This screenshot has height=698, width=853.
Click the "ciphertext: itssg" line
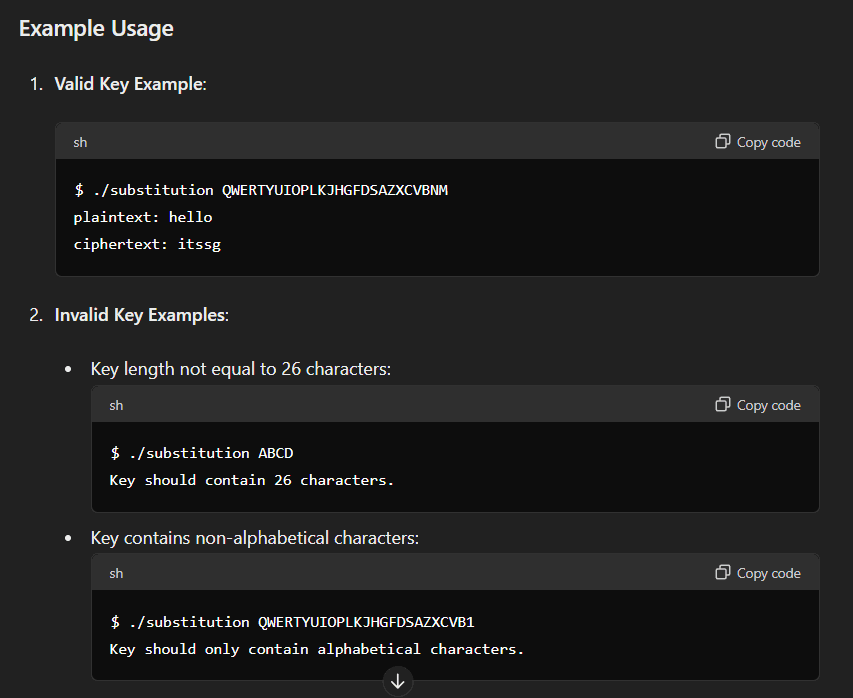(147, 244)
